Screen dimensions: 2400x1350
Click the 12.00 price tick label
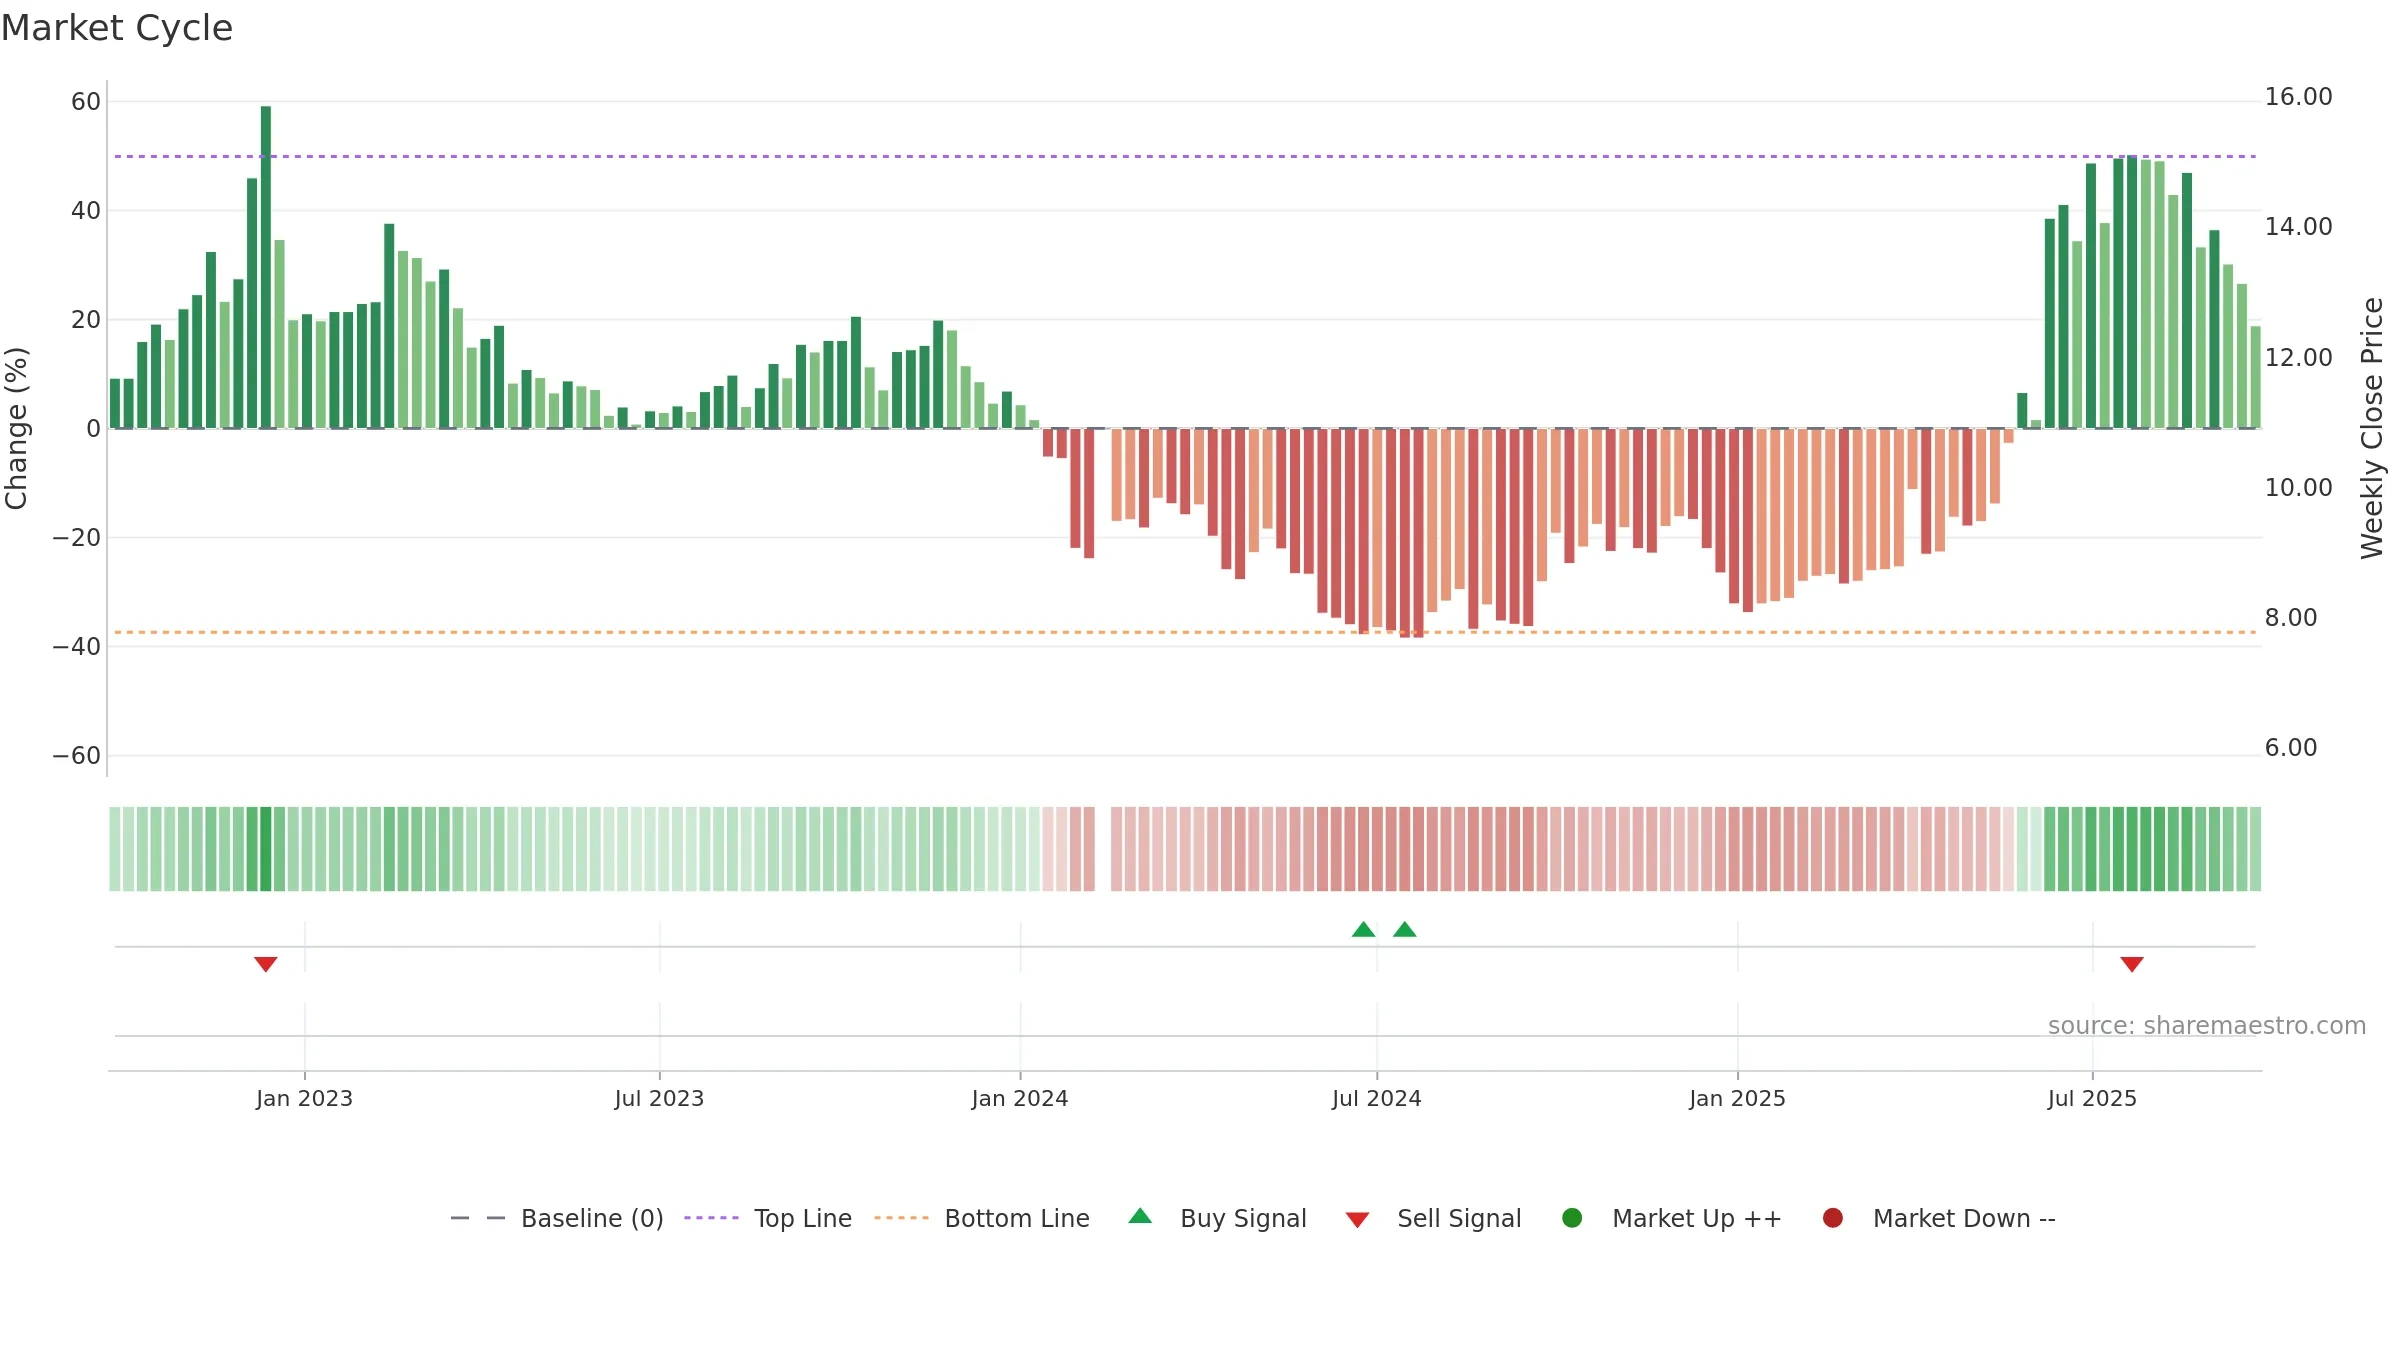pyautogui.click(x=2298, y=357)
